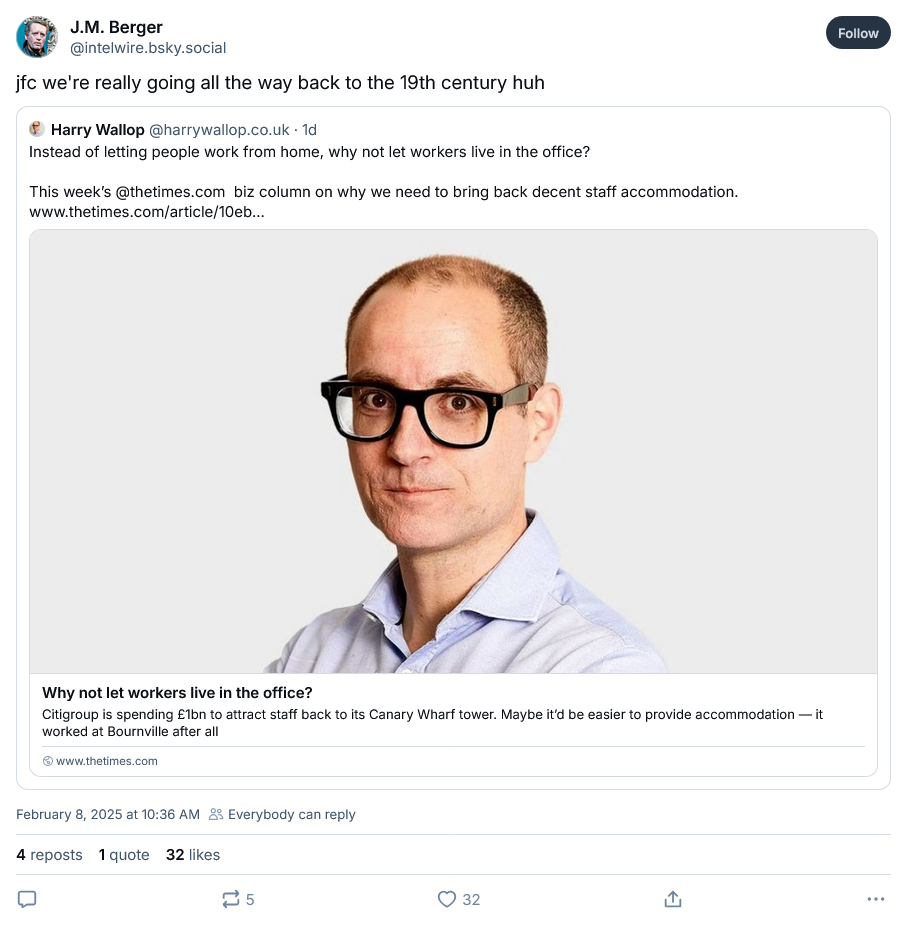View the 4 reposts list
The width and height of the screenshot is (907, 925).
(50, 855)
